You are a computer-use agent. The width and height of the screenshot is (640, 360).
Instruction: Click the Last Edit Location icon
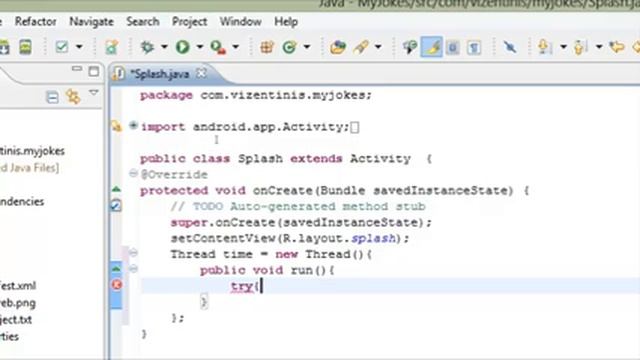pos(616,47)
